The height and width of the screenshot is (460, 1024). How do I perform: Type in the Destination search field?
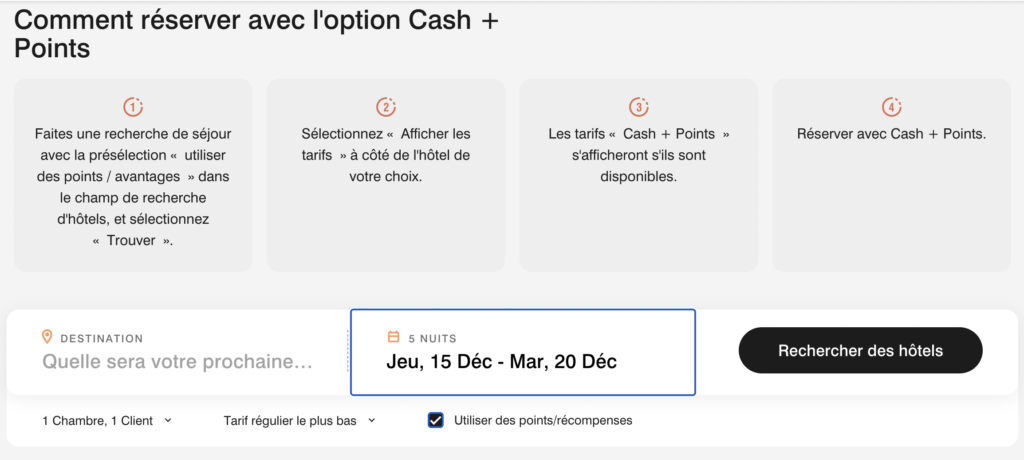pyautogui.click(x=178, y=362)
